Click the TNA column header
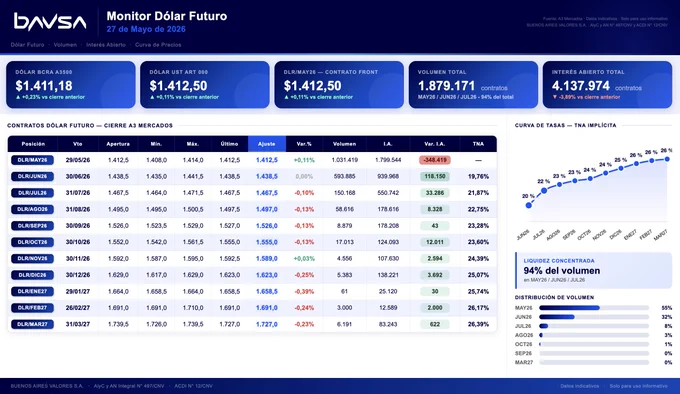Screen dimensions: 680x394 tap(478, 144)
